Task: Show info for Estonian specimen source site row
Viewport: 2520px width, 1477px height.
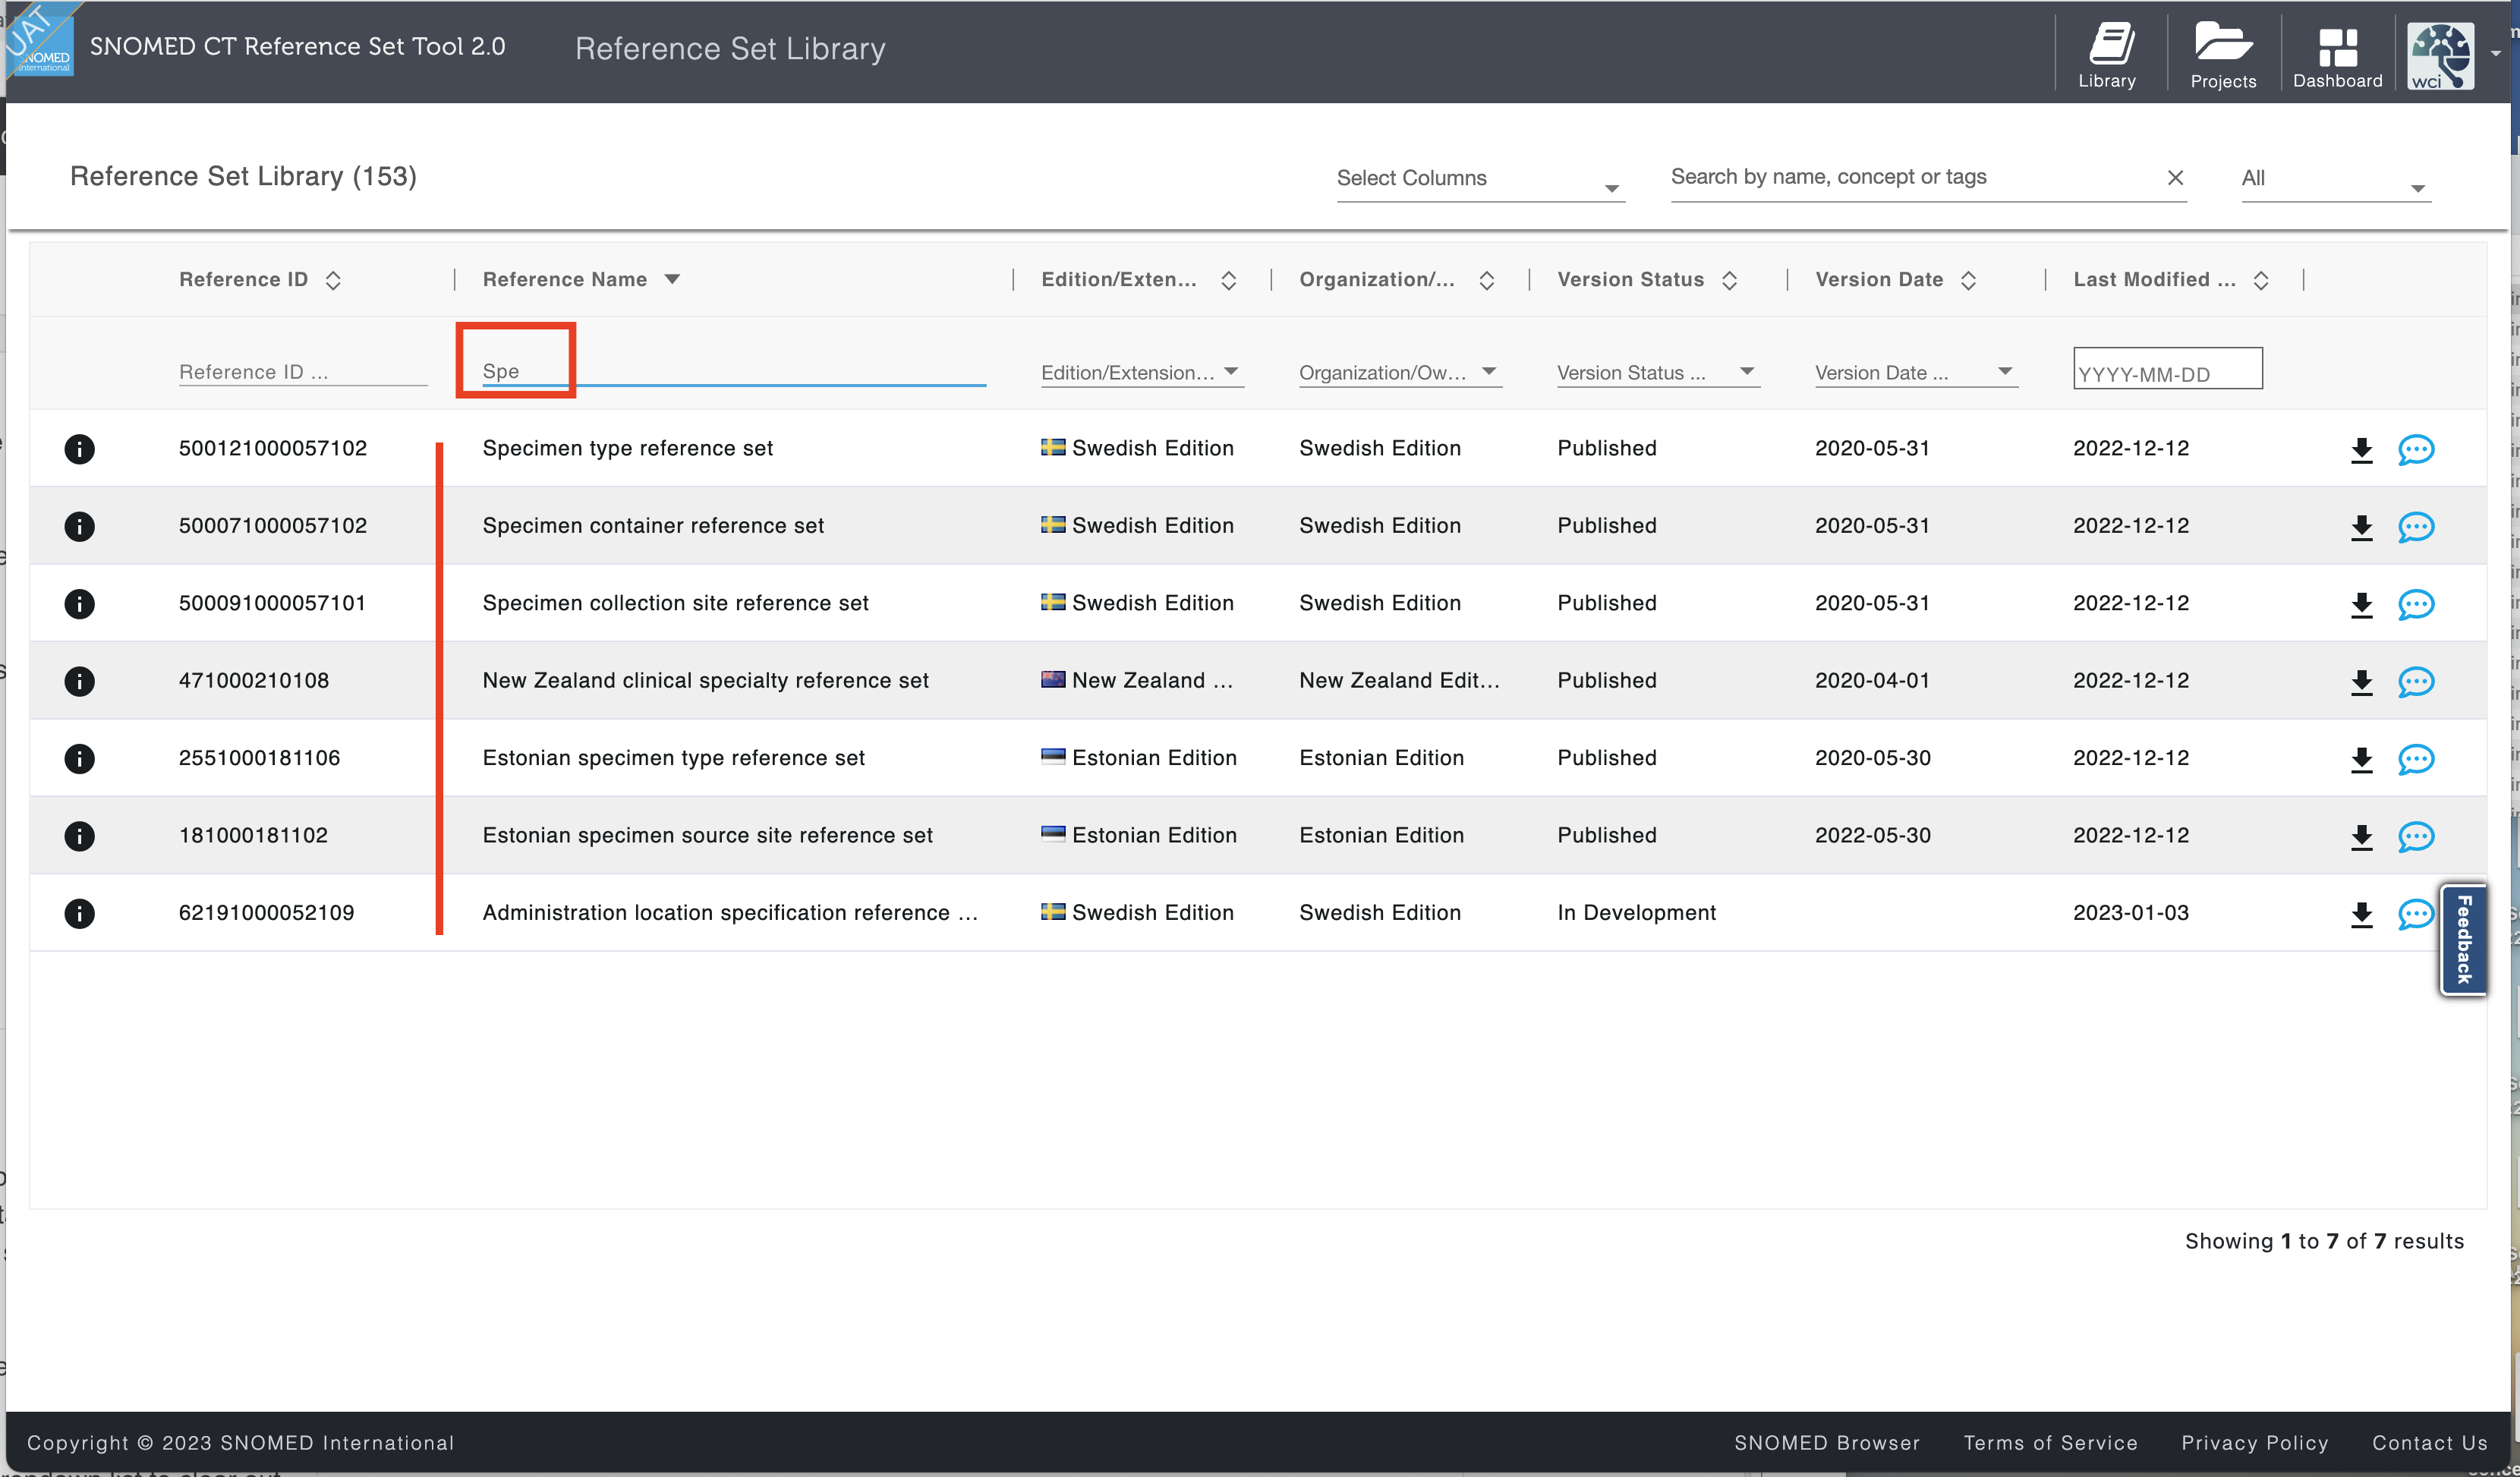Action: click(79, 836)
